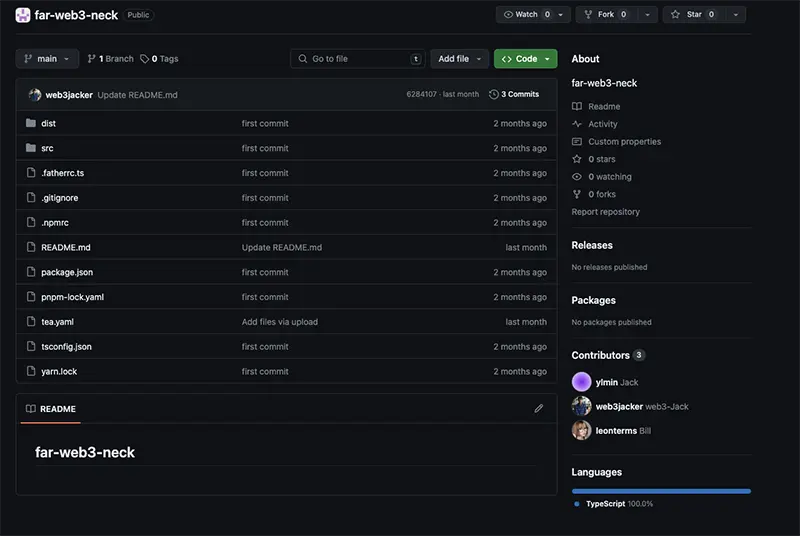The width and height of the screenshot is (800, 536).
Task: Open the Activity link in About sidebar
Action: coord(602,124)
